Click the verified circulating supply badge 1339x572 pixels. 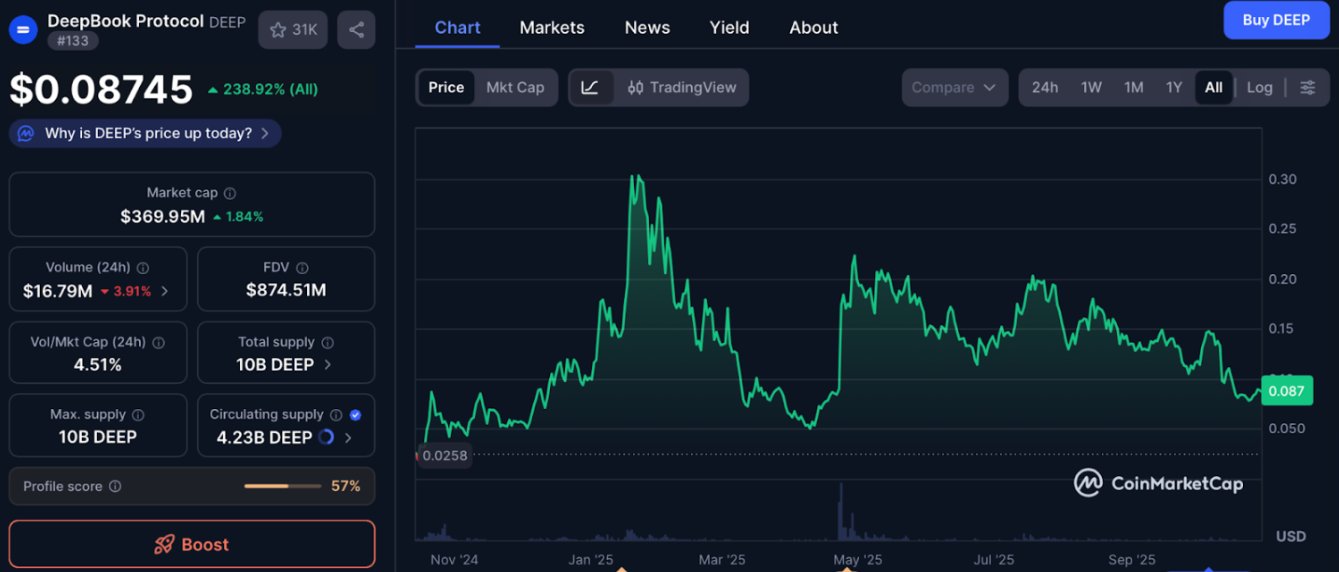356,415
